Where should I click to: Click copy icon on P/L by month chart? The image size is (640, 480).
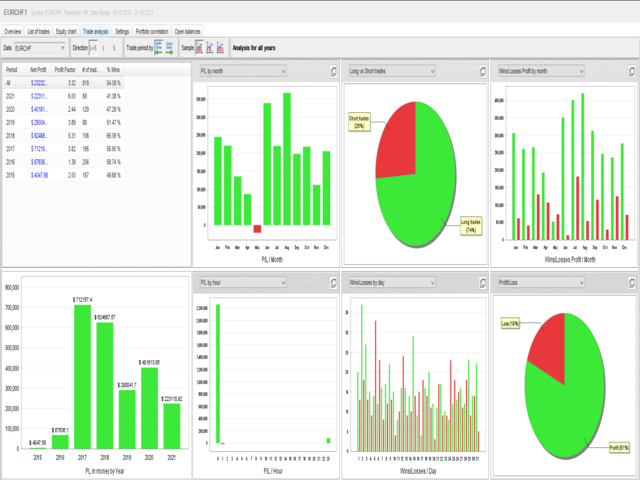pos(332,72)
